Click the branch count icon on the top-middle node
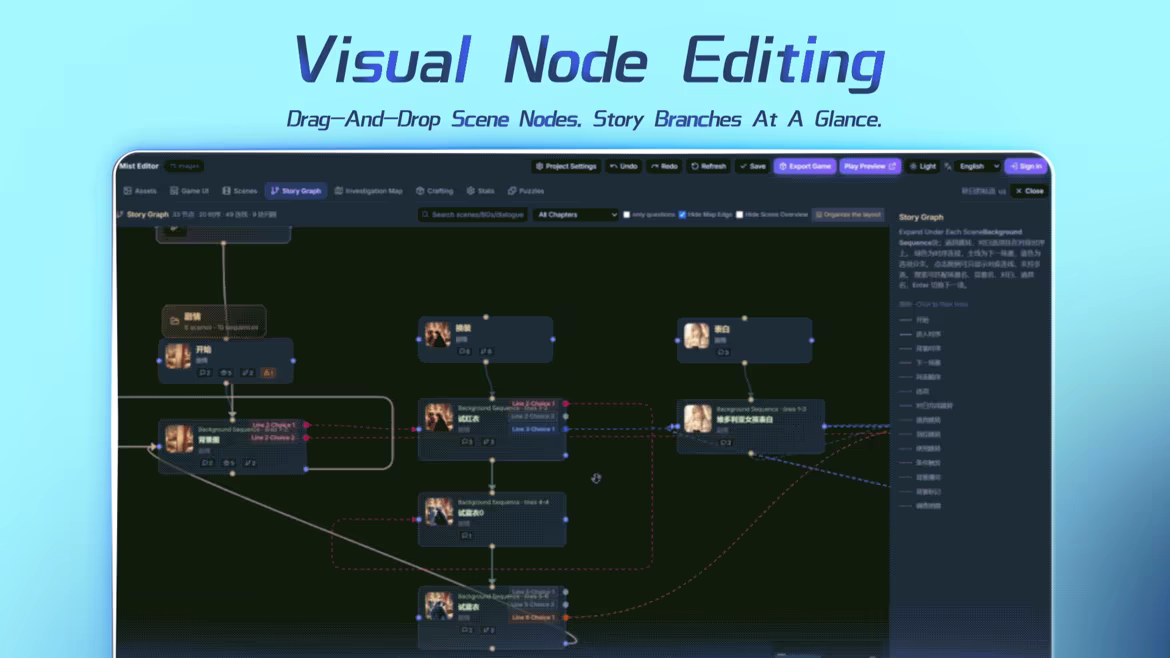The width and height of the screenshot is (1170, 658). click(x=486, y=351)
